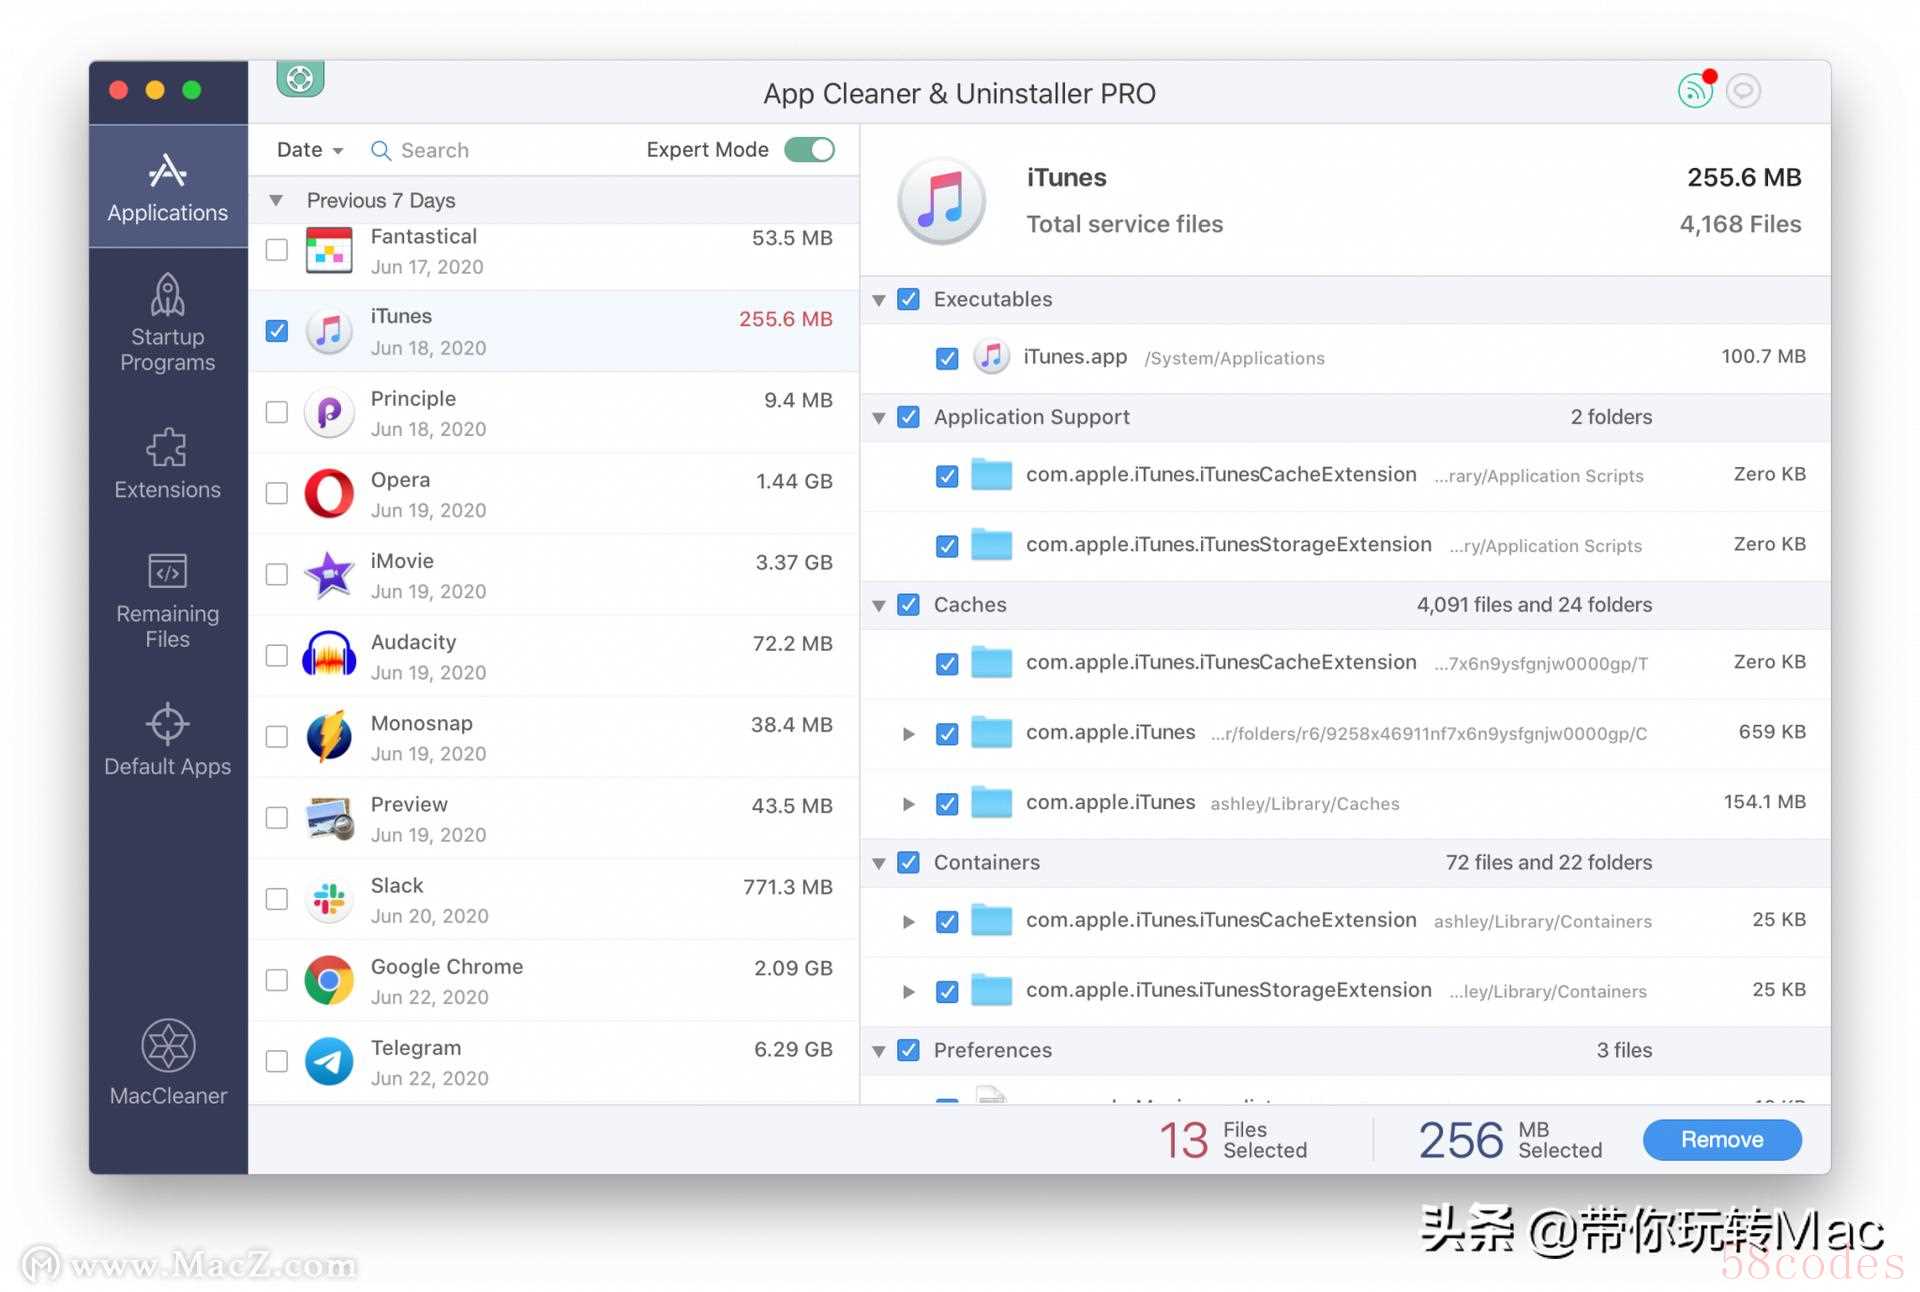Select the Audacity list row
1920x1292 pixels.
553,656
